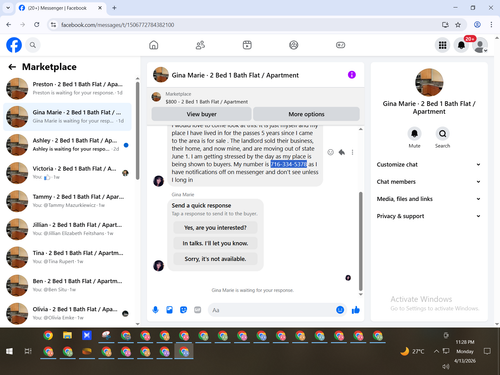Open a new browser tab
The image size is (500, 375).
click(x=114, y=8)
